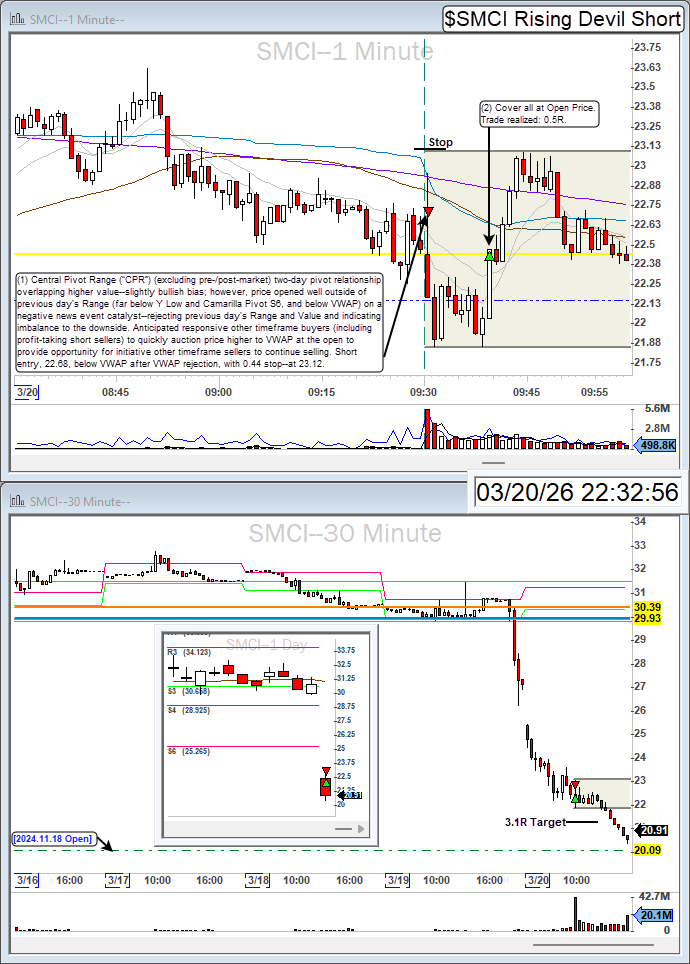Image resolution: width=690 pixels, height=964 pixels.
Task: Click the 09:15 time label on 1 Minute axis
Action: [x=321, y=392]
